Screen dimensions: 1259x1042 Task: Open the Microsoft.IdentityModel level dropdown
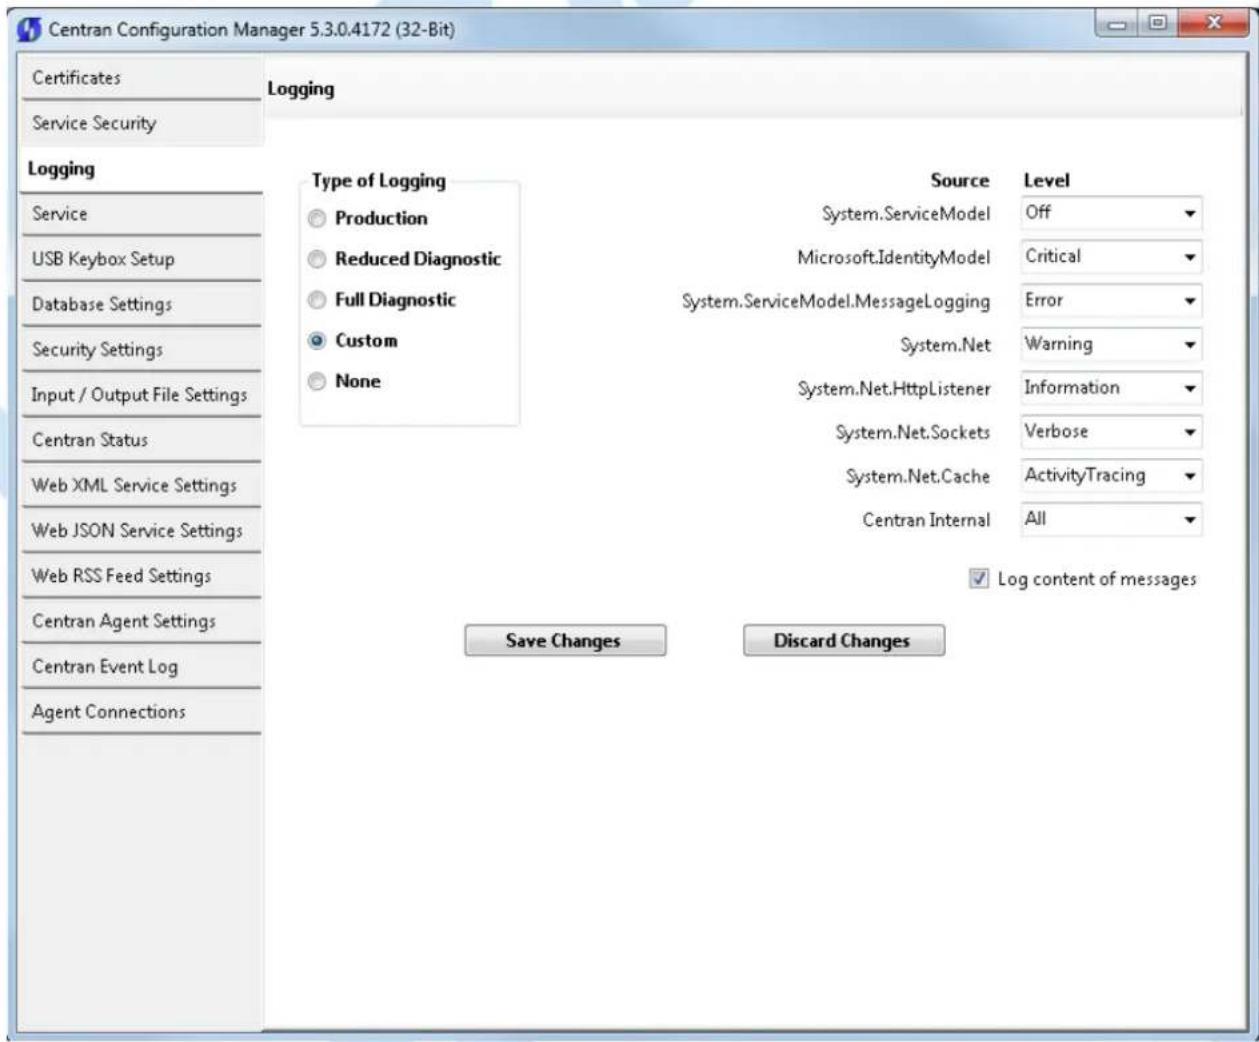1111,257
